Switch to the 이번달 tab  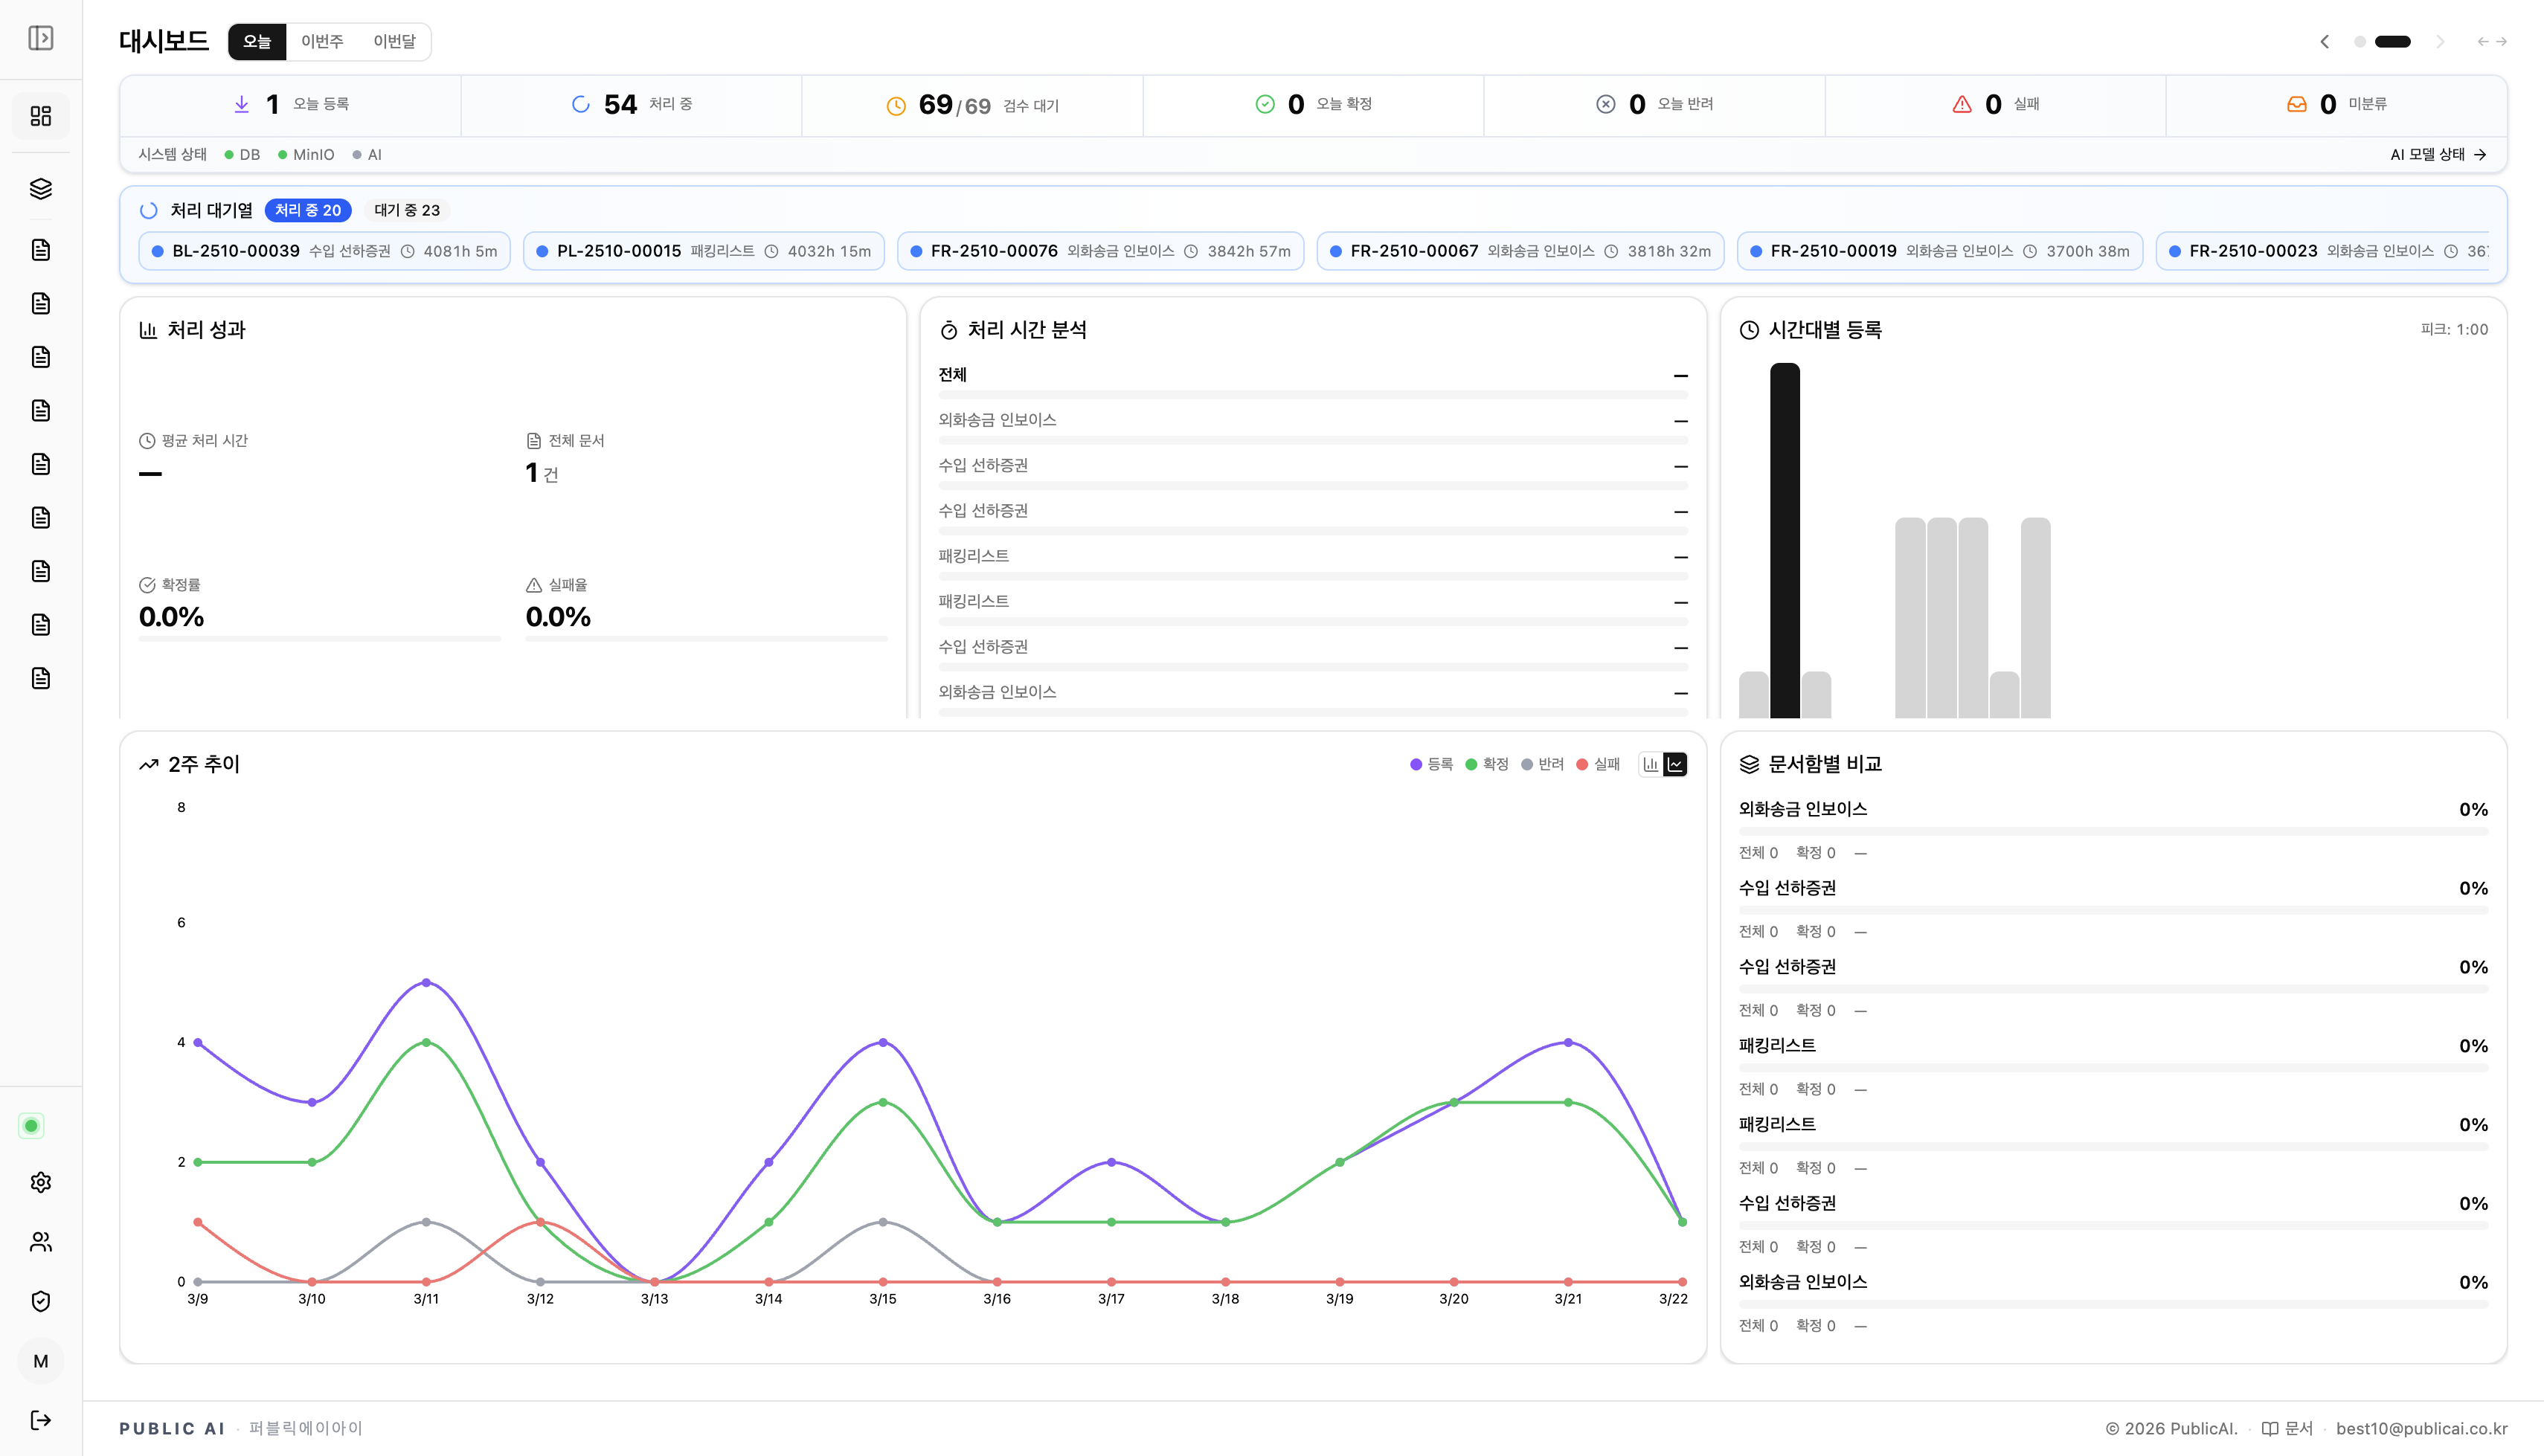tap(394, 41)
